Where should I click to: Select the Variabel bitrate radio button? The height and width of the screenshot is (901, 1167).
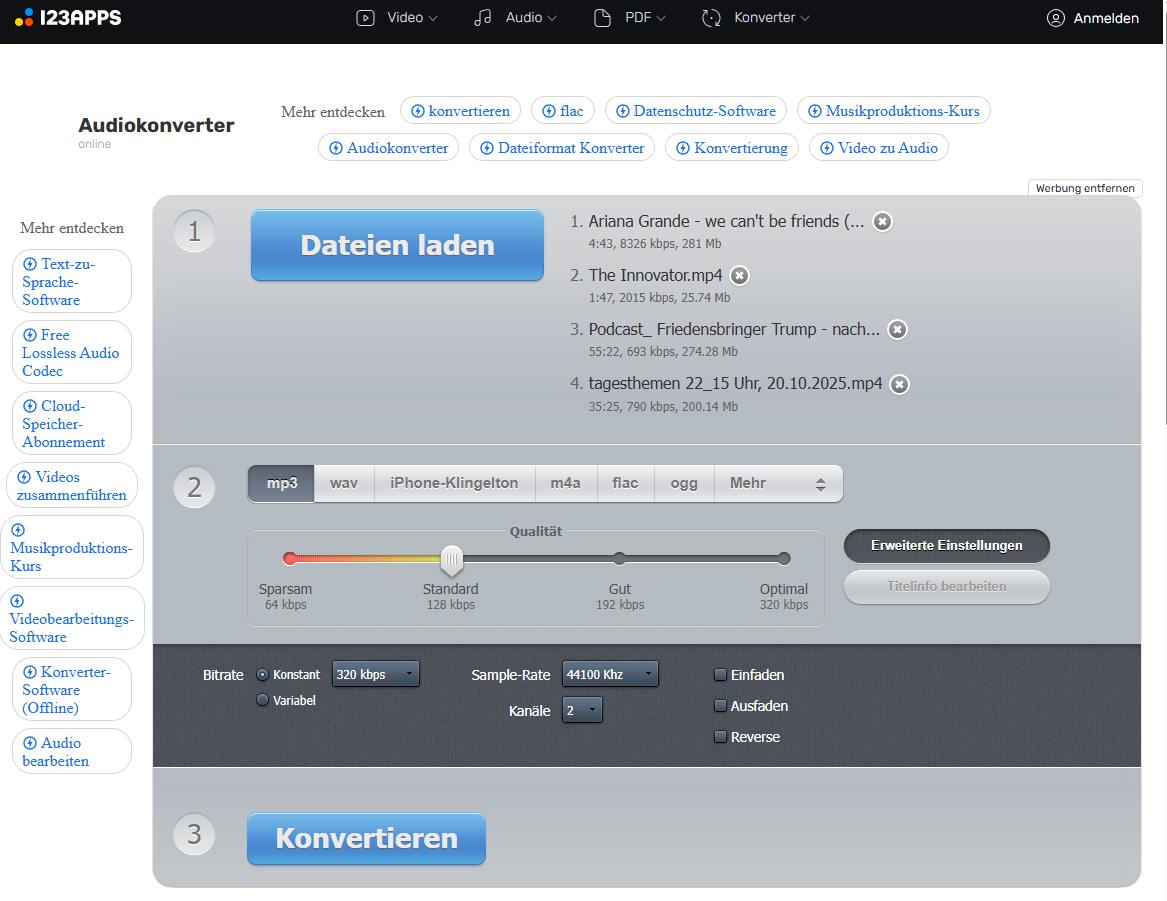tap(263, 700)
